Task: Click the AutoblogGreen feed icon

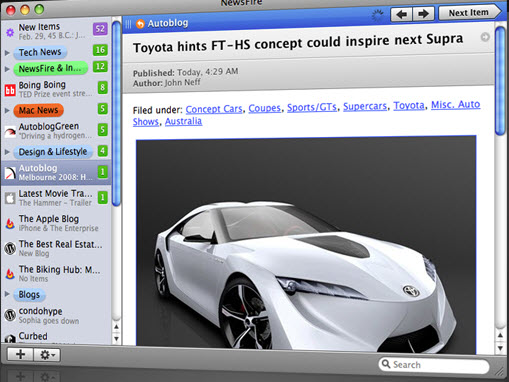Action: [10, 132]
